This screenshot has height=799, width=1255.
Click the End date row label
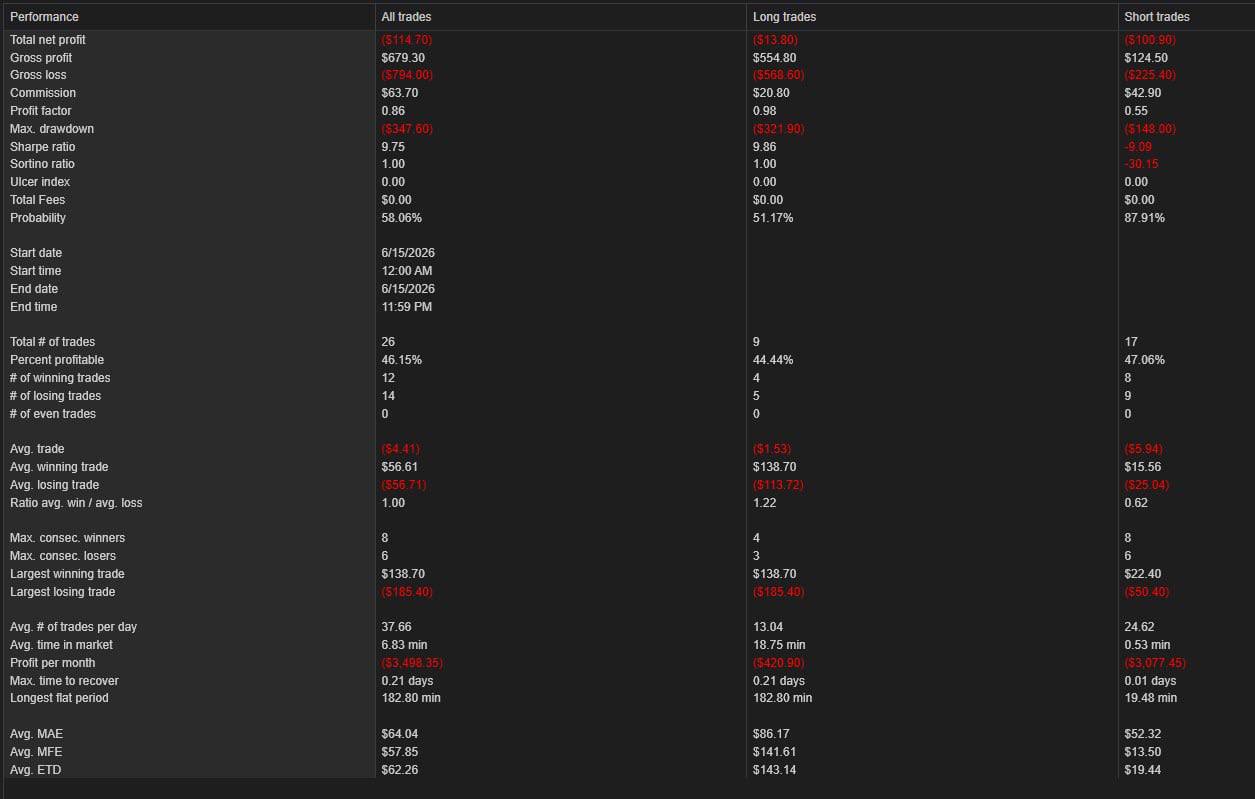34,289
